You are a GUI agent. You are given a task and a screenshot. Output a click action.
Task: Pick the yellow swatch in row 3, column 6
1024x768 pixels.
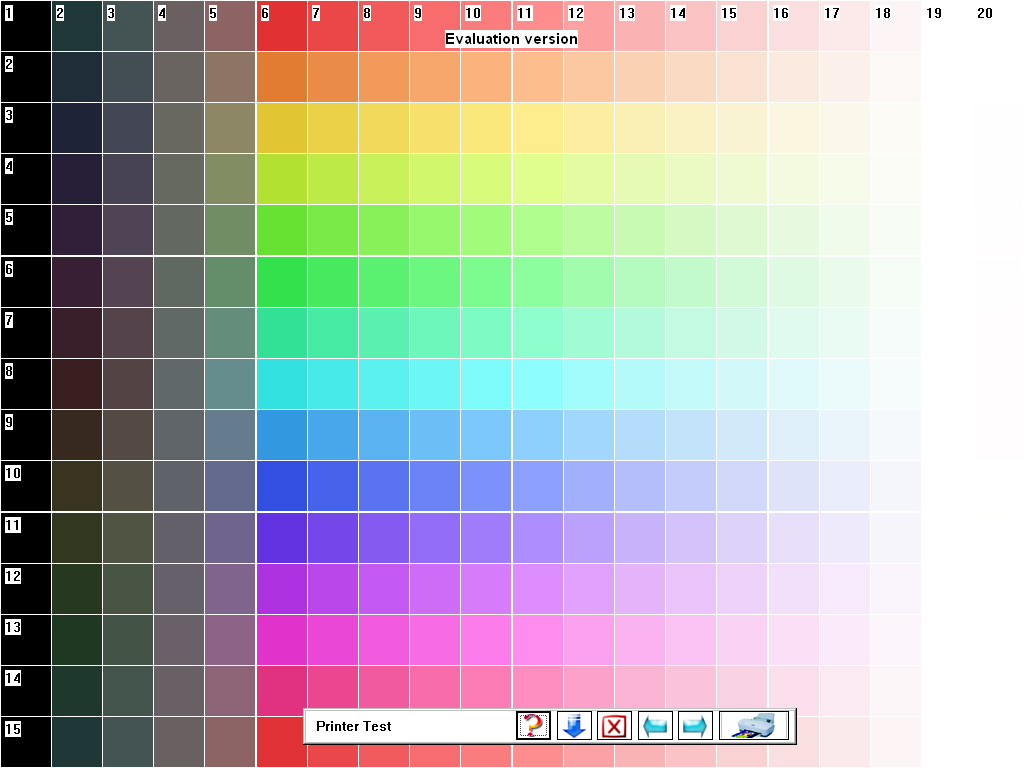click(281, 128)
